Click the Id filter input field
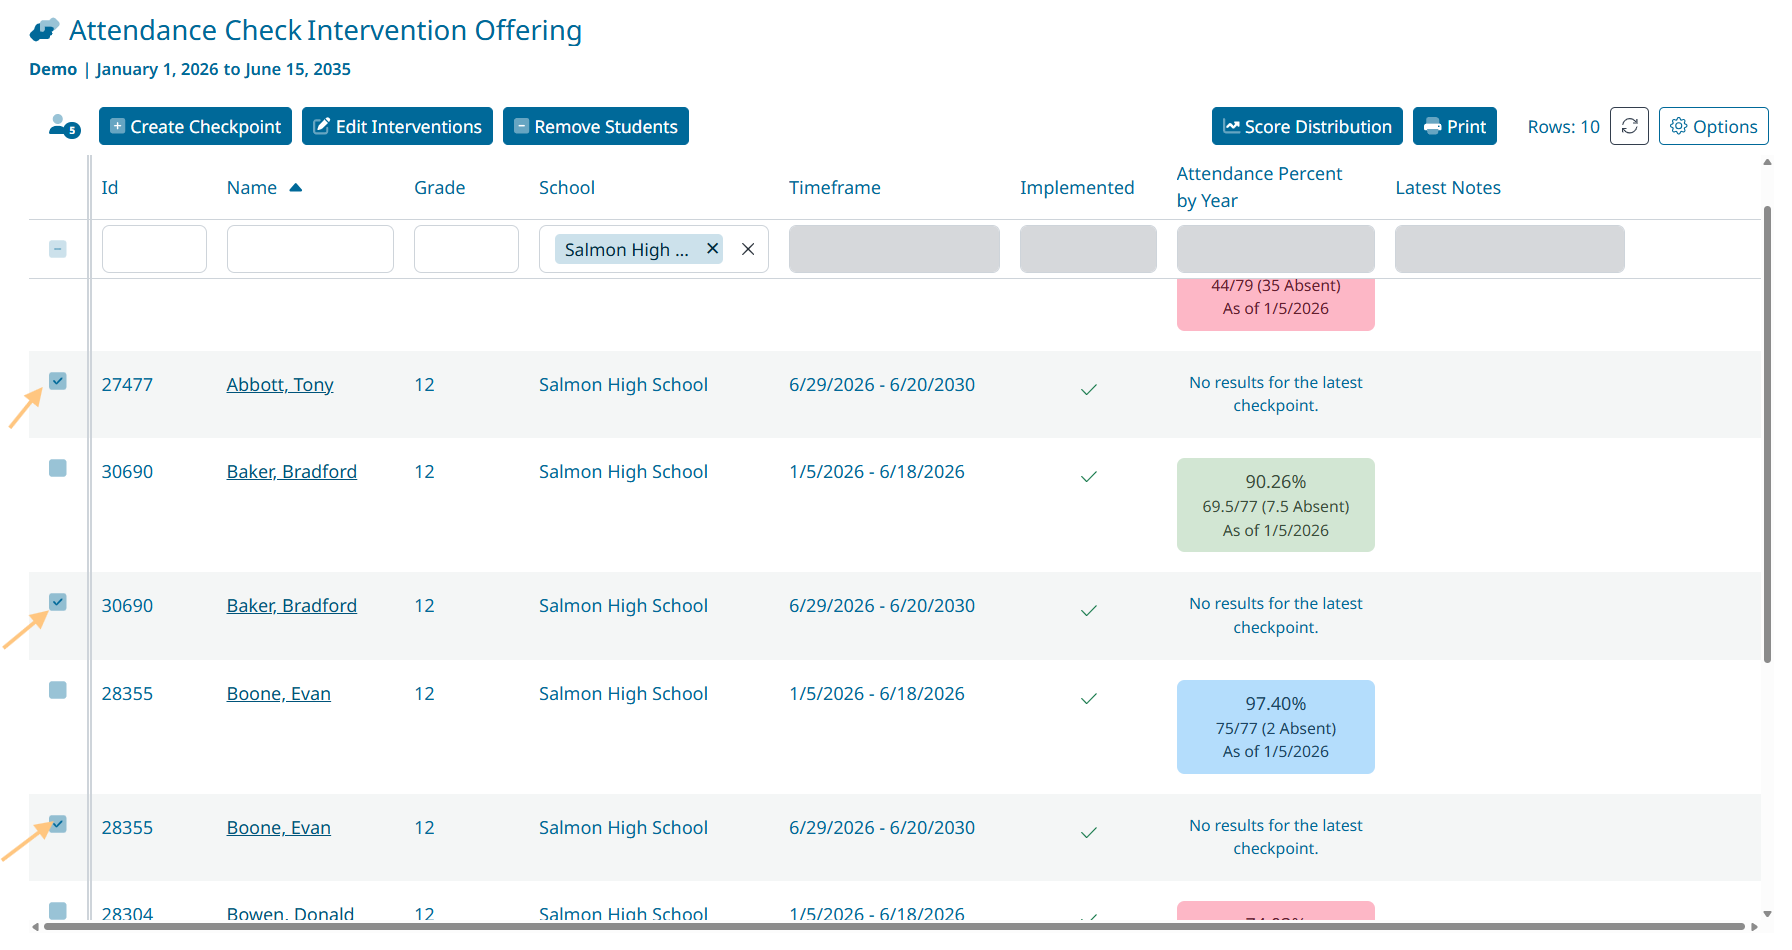The width and height of the screenshot is (1792, 950). tap(154, 249)
